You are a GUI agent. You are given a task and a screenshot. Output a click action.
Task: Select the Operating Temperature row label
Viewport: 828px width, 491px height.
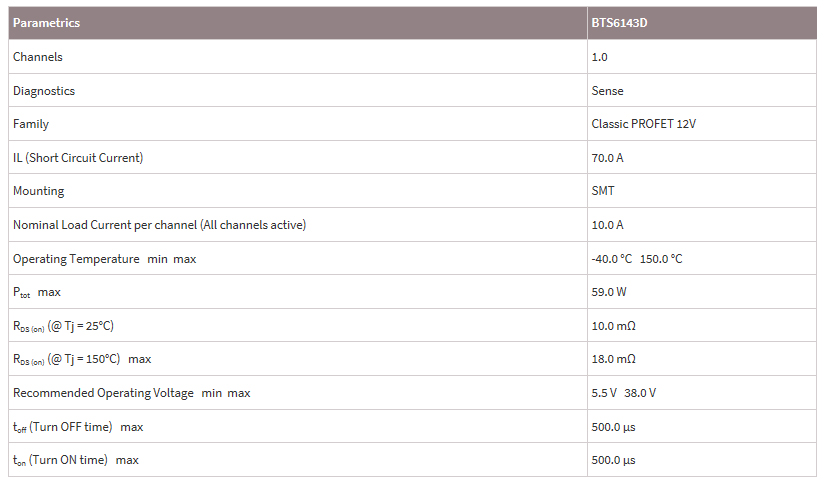(76, 259)
